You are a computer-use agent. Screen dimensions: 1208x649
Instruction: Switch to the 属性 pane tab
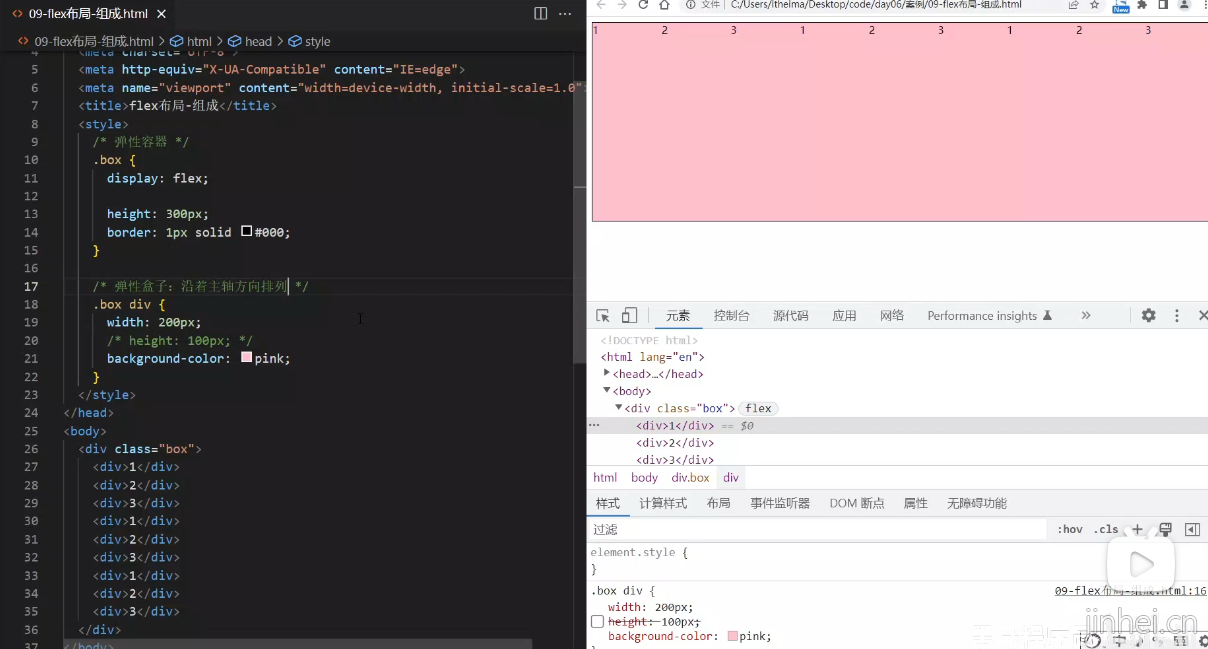[x=916, y=503]
